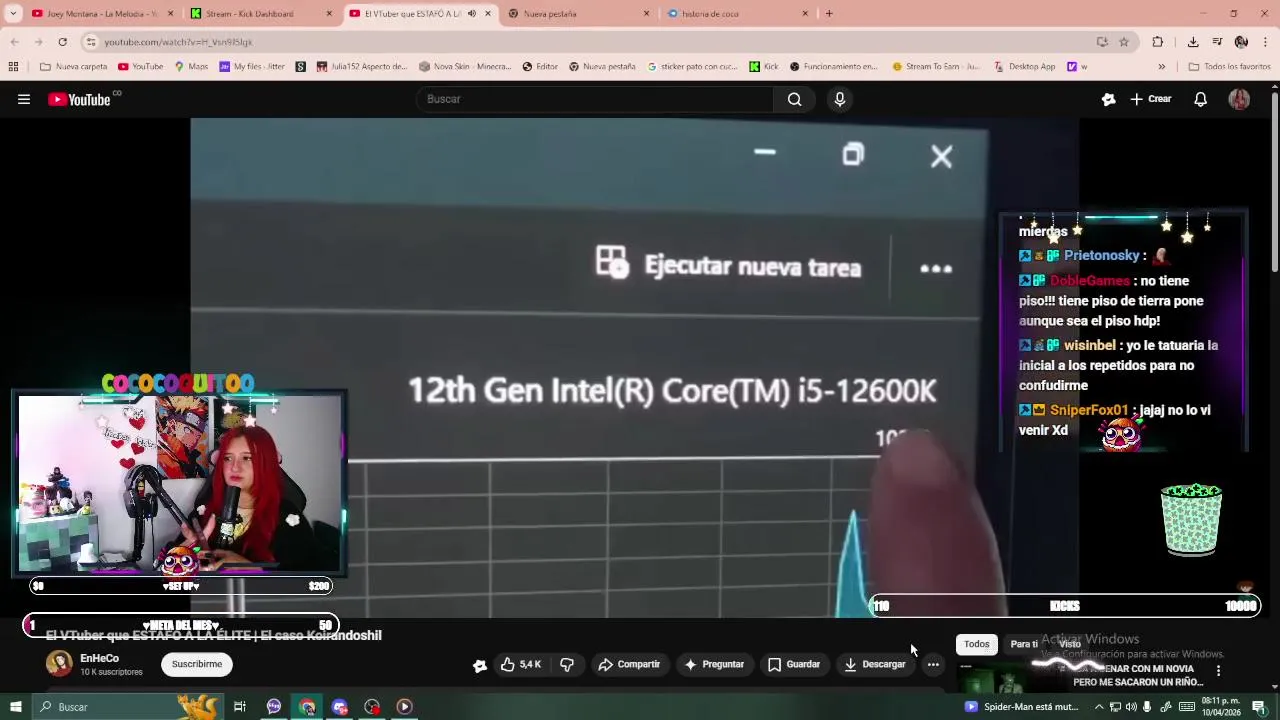The image size is (1280, 720).
Task: Open a new Chrome tab with plus
Action: point(829,13)
